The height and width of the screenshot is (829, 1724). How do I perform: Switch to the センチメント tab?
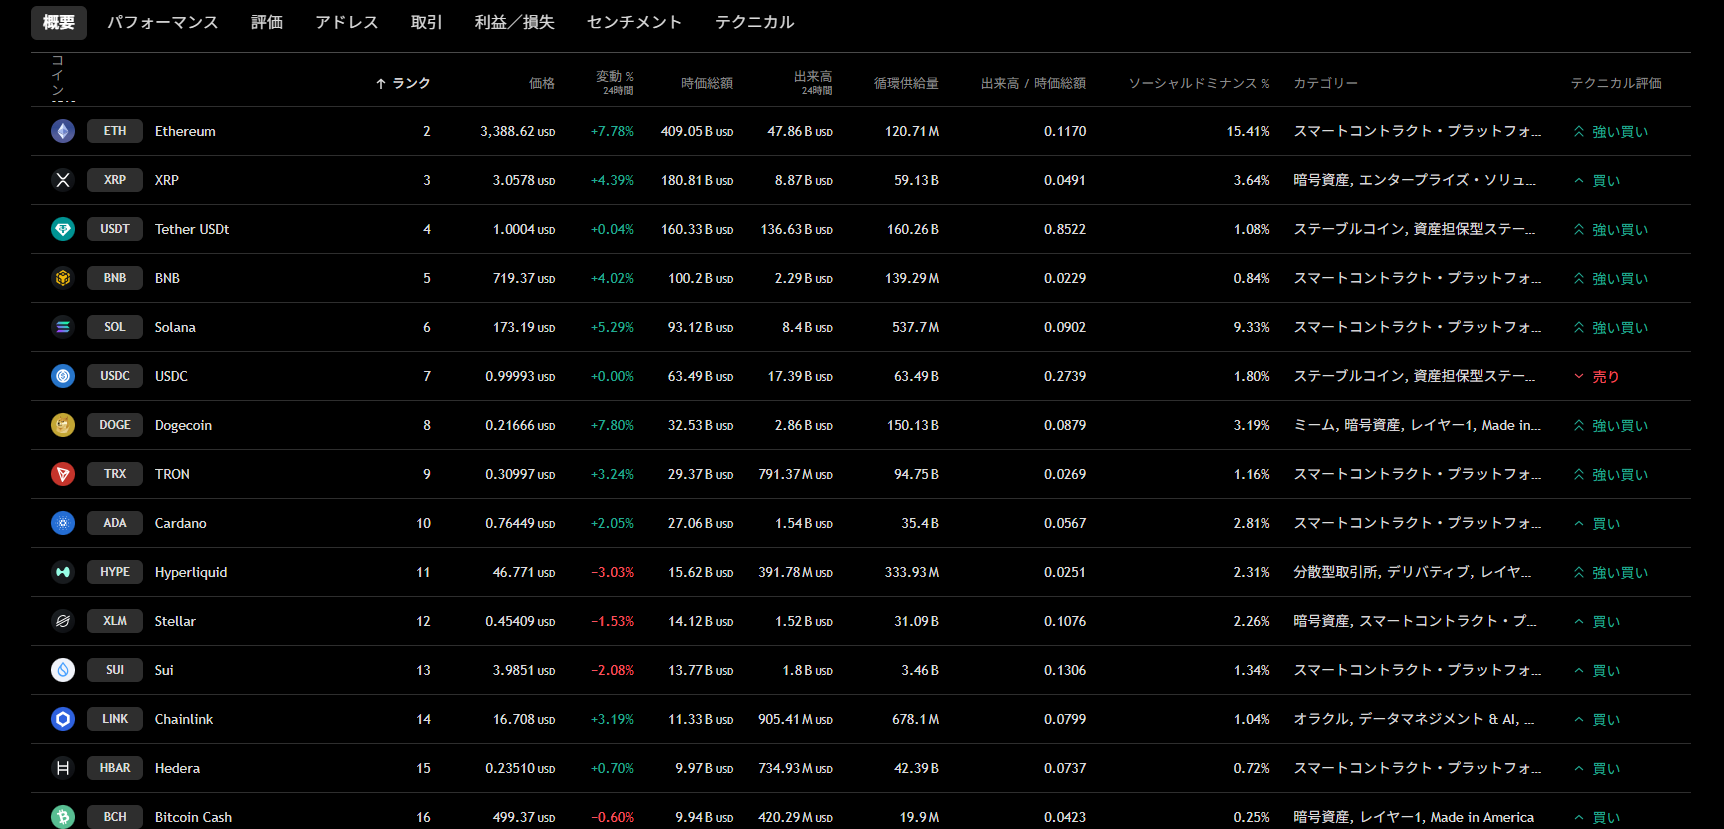(634, 22)
